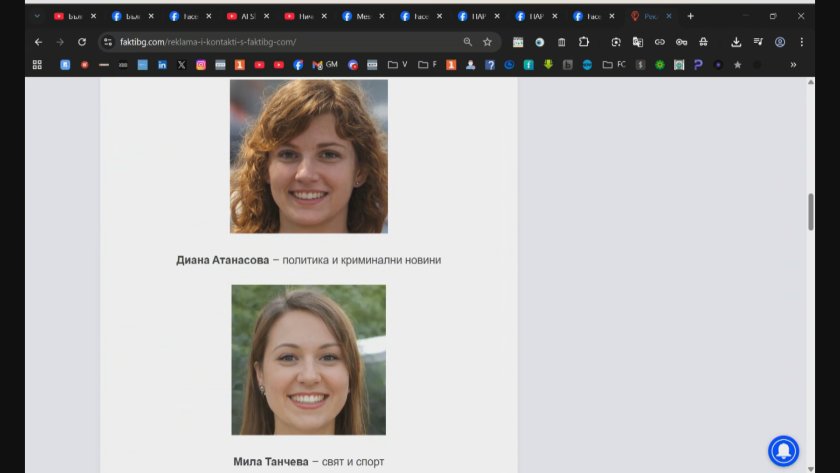Reload the page with the refresh icon
840x473 pixels.
coord(82,42)
